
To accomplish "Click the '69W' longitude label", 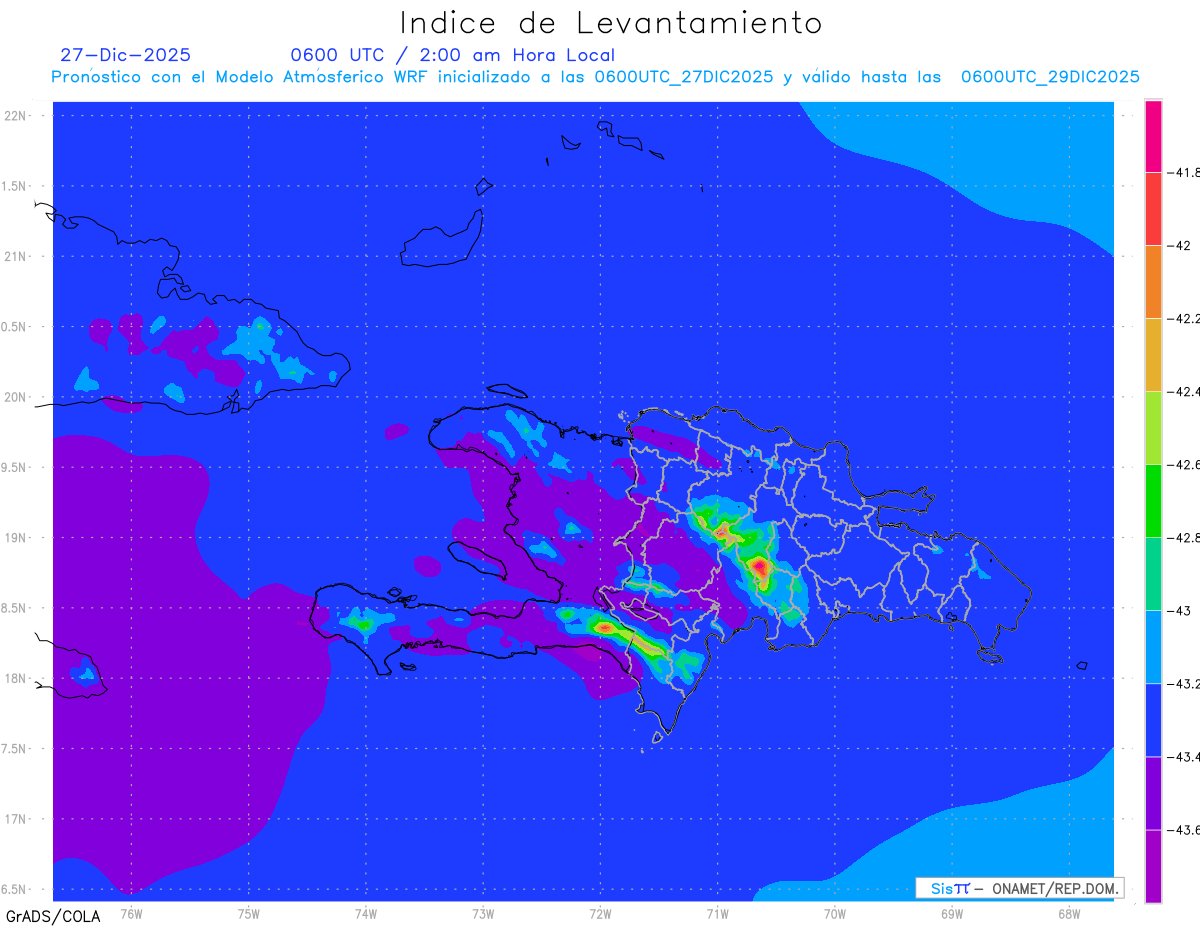I will (951, 914).
